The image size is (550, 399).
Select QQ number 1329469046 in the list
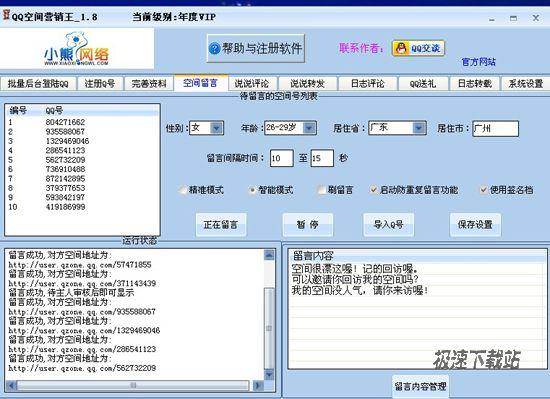click(x=82, y=141)
